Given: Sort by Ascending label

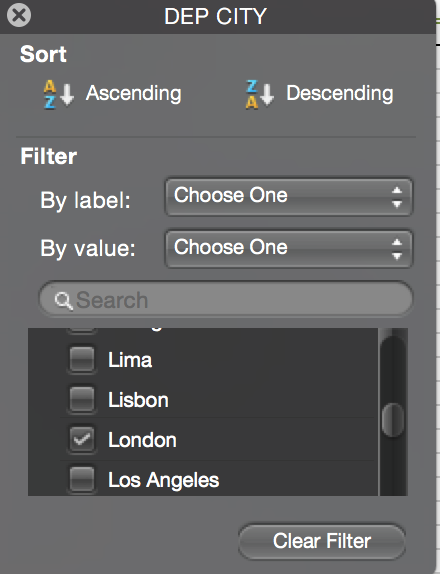Looking at the screenshot, I should [134, 94].
